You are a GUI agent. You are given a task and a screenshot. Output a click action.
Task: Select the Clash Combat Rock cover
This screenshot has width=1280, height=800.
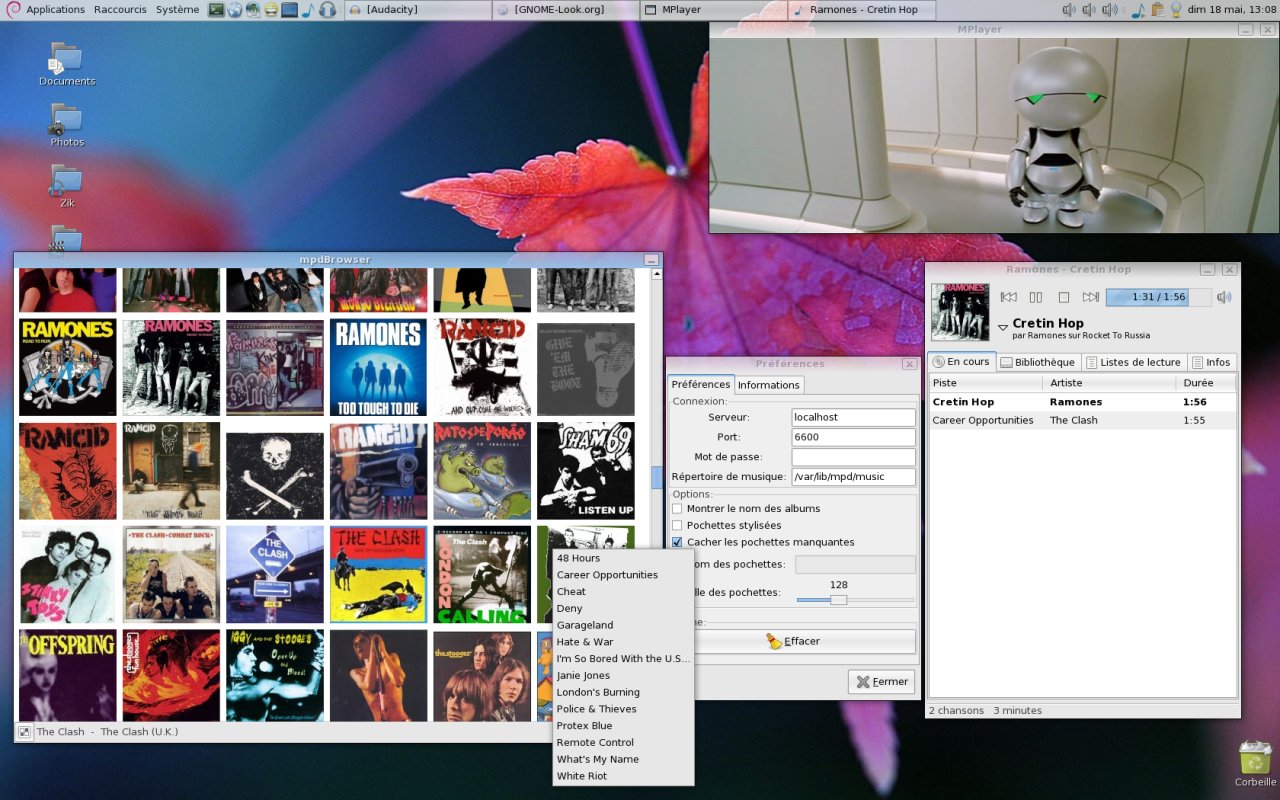[x=171, y=574]
